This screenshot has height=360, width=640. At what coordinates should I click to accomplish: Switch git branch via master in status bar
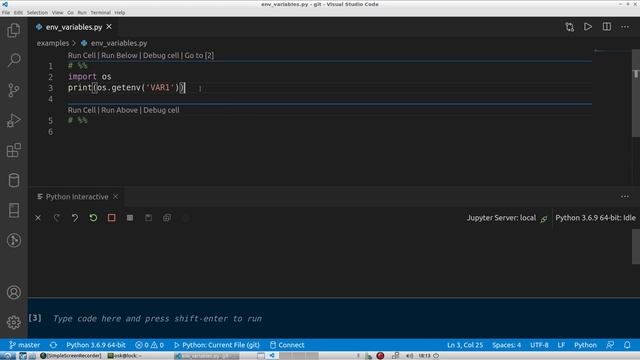tap(24, 345)
